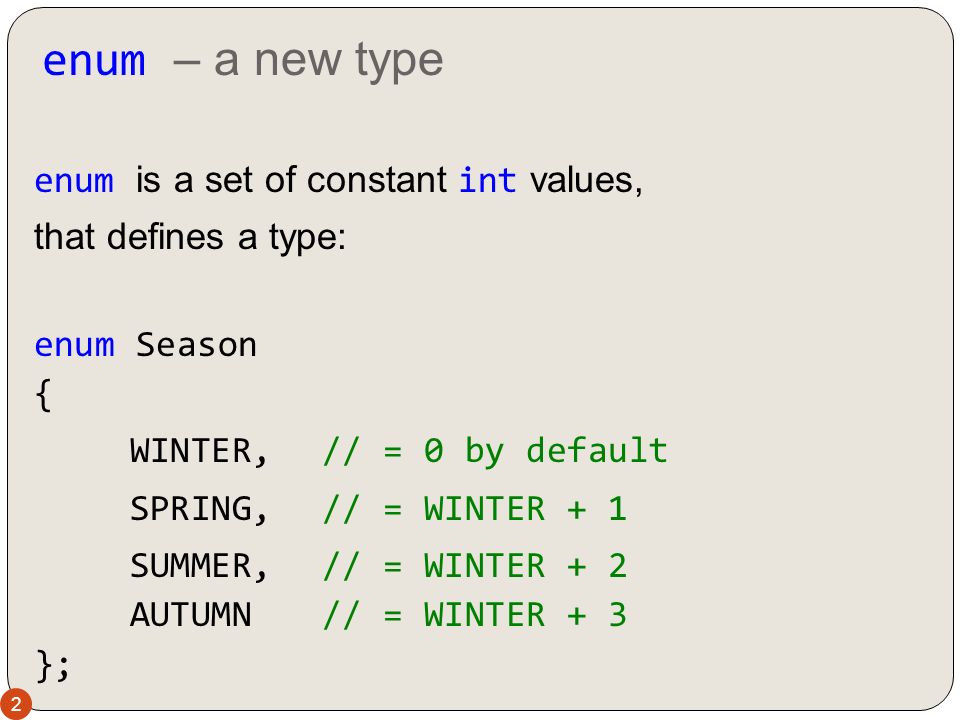Viewport: 960px width, 720px height.
Task: Click the word 'constant' in description
Action: [377, 181]
